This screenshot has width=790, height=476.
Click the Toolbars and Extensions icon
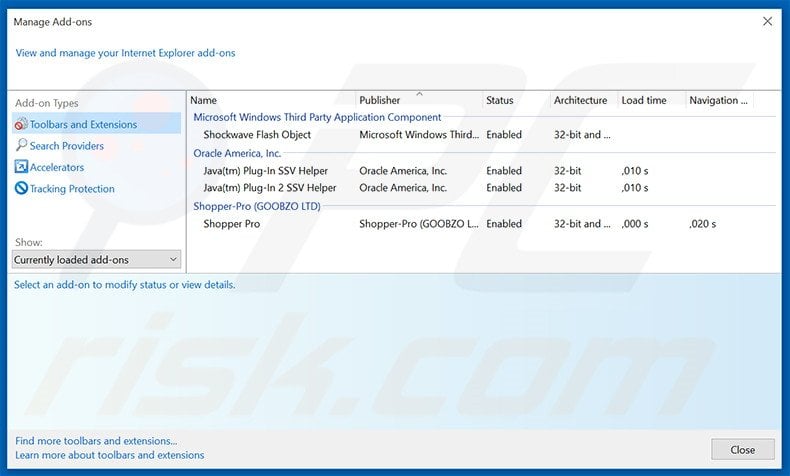tap(21, 125)
